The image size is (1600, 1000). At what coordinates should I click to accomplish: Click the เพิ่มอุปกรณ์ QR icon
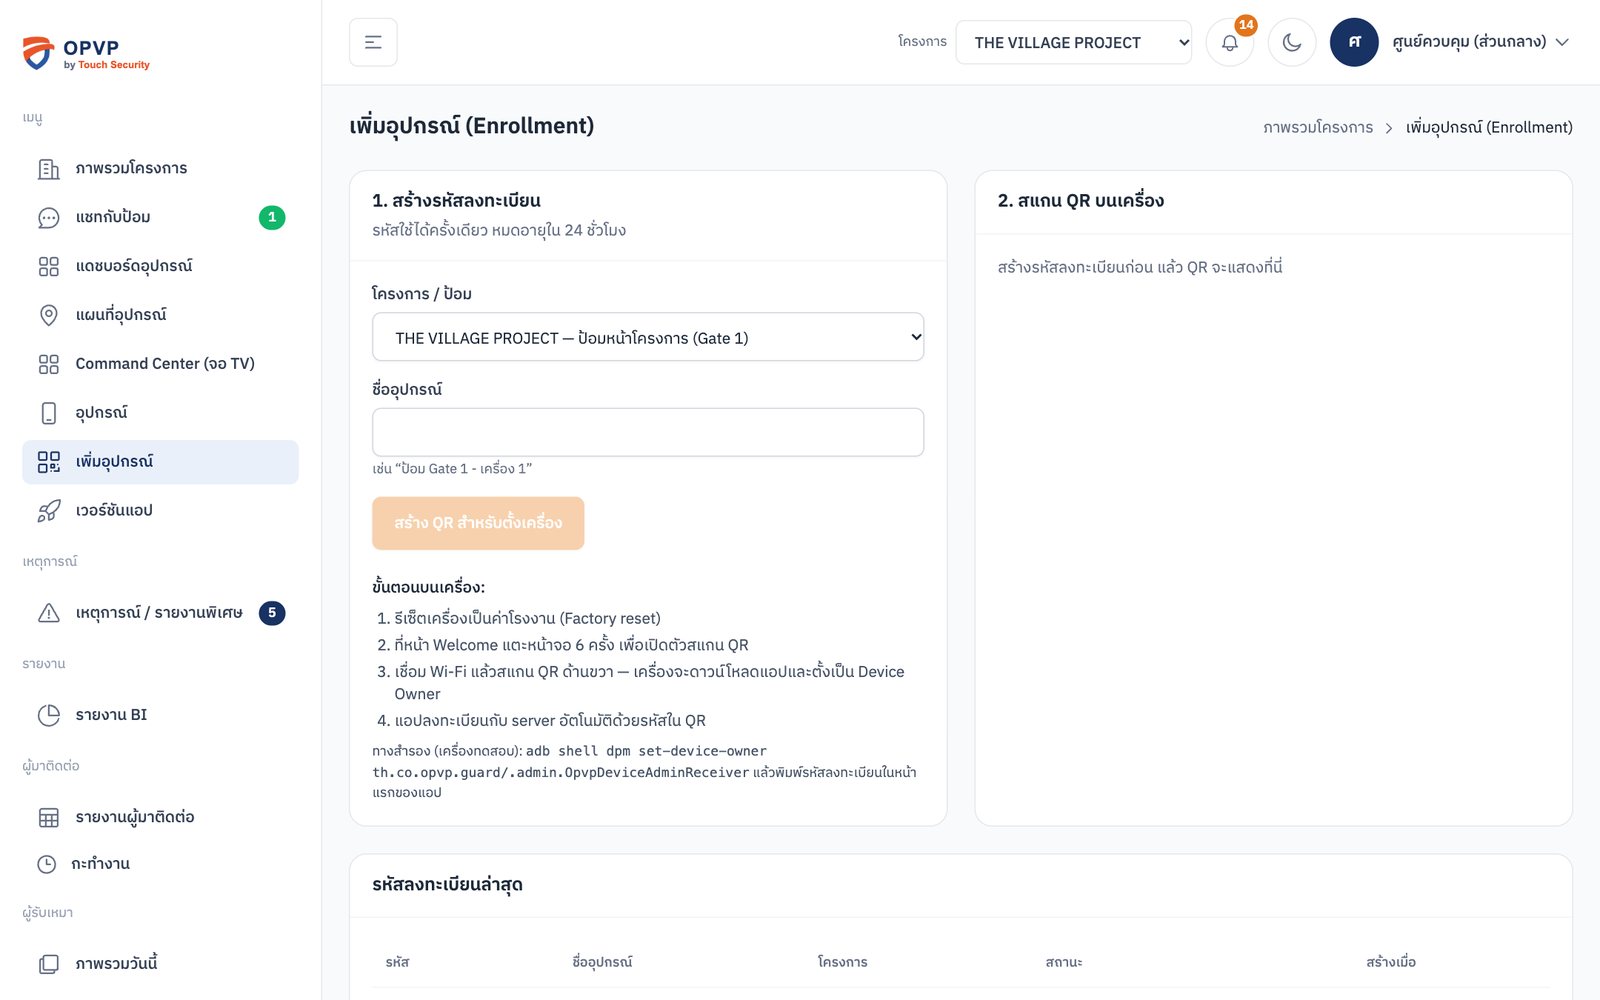[48, 462]
